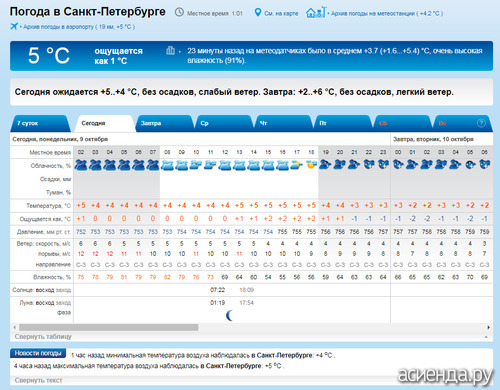
Task: Click the 'Облачность, %' row label
Action: [51, 166]
